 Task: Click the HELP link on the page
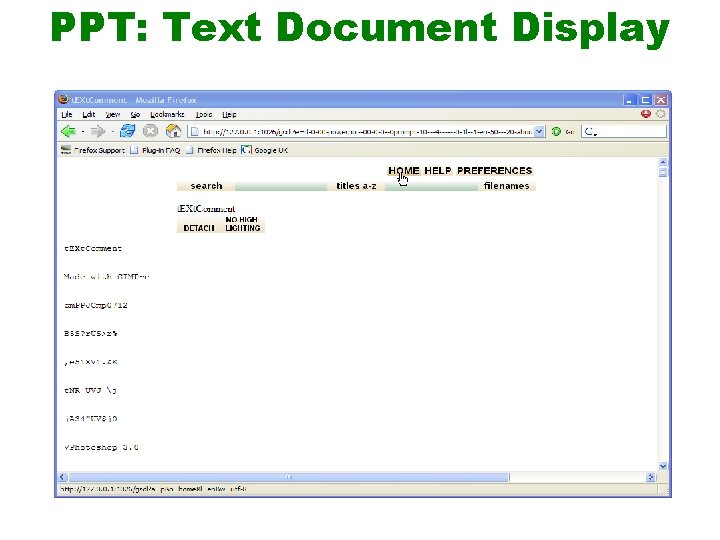(x=438, y=170)
